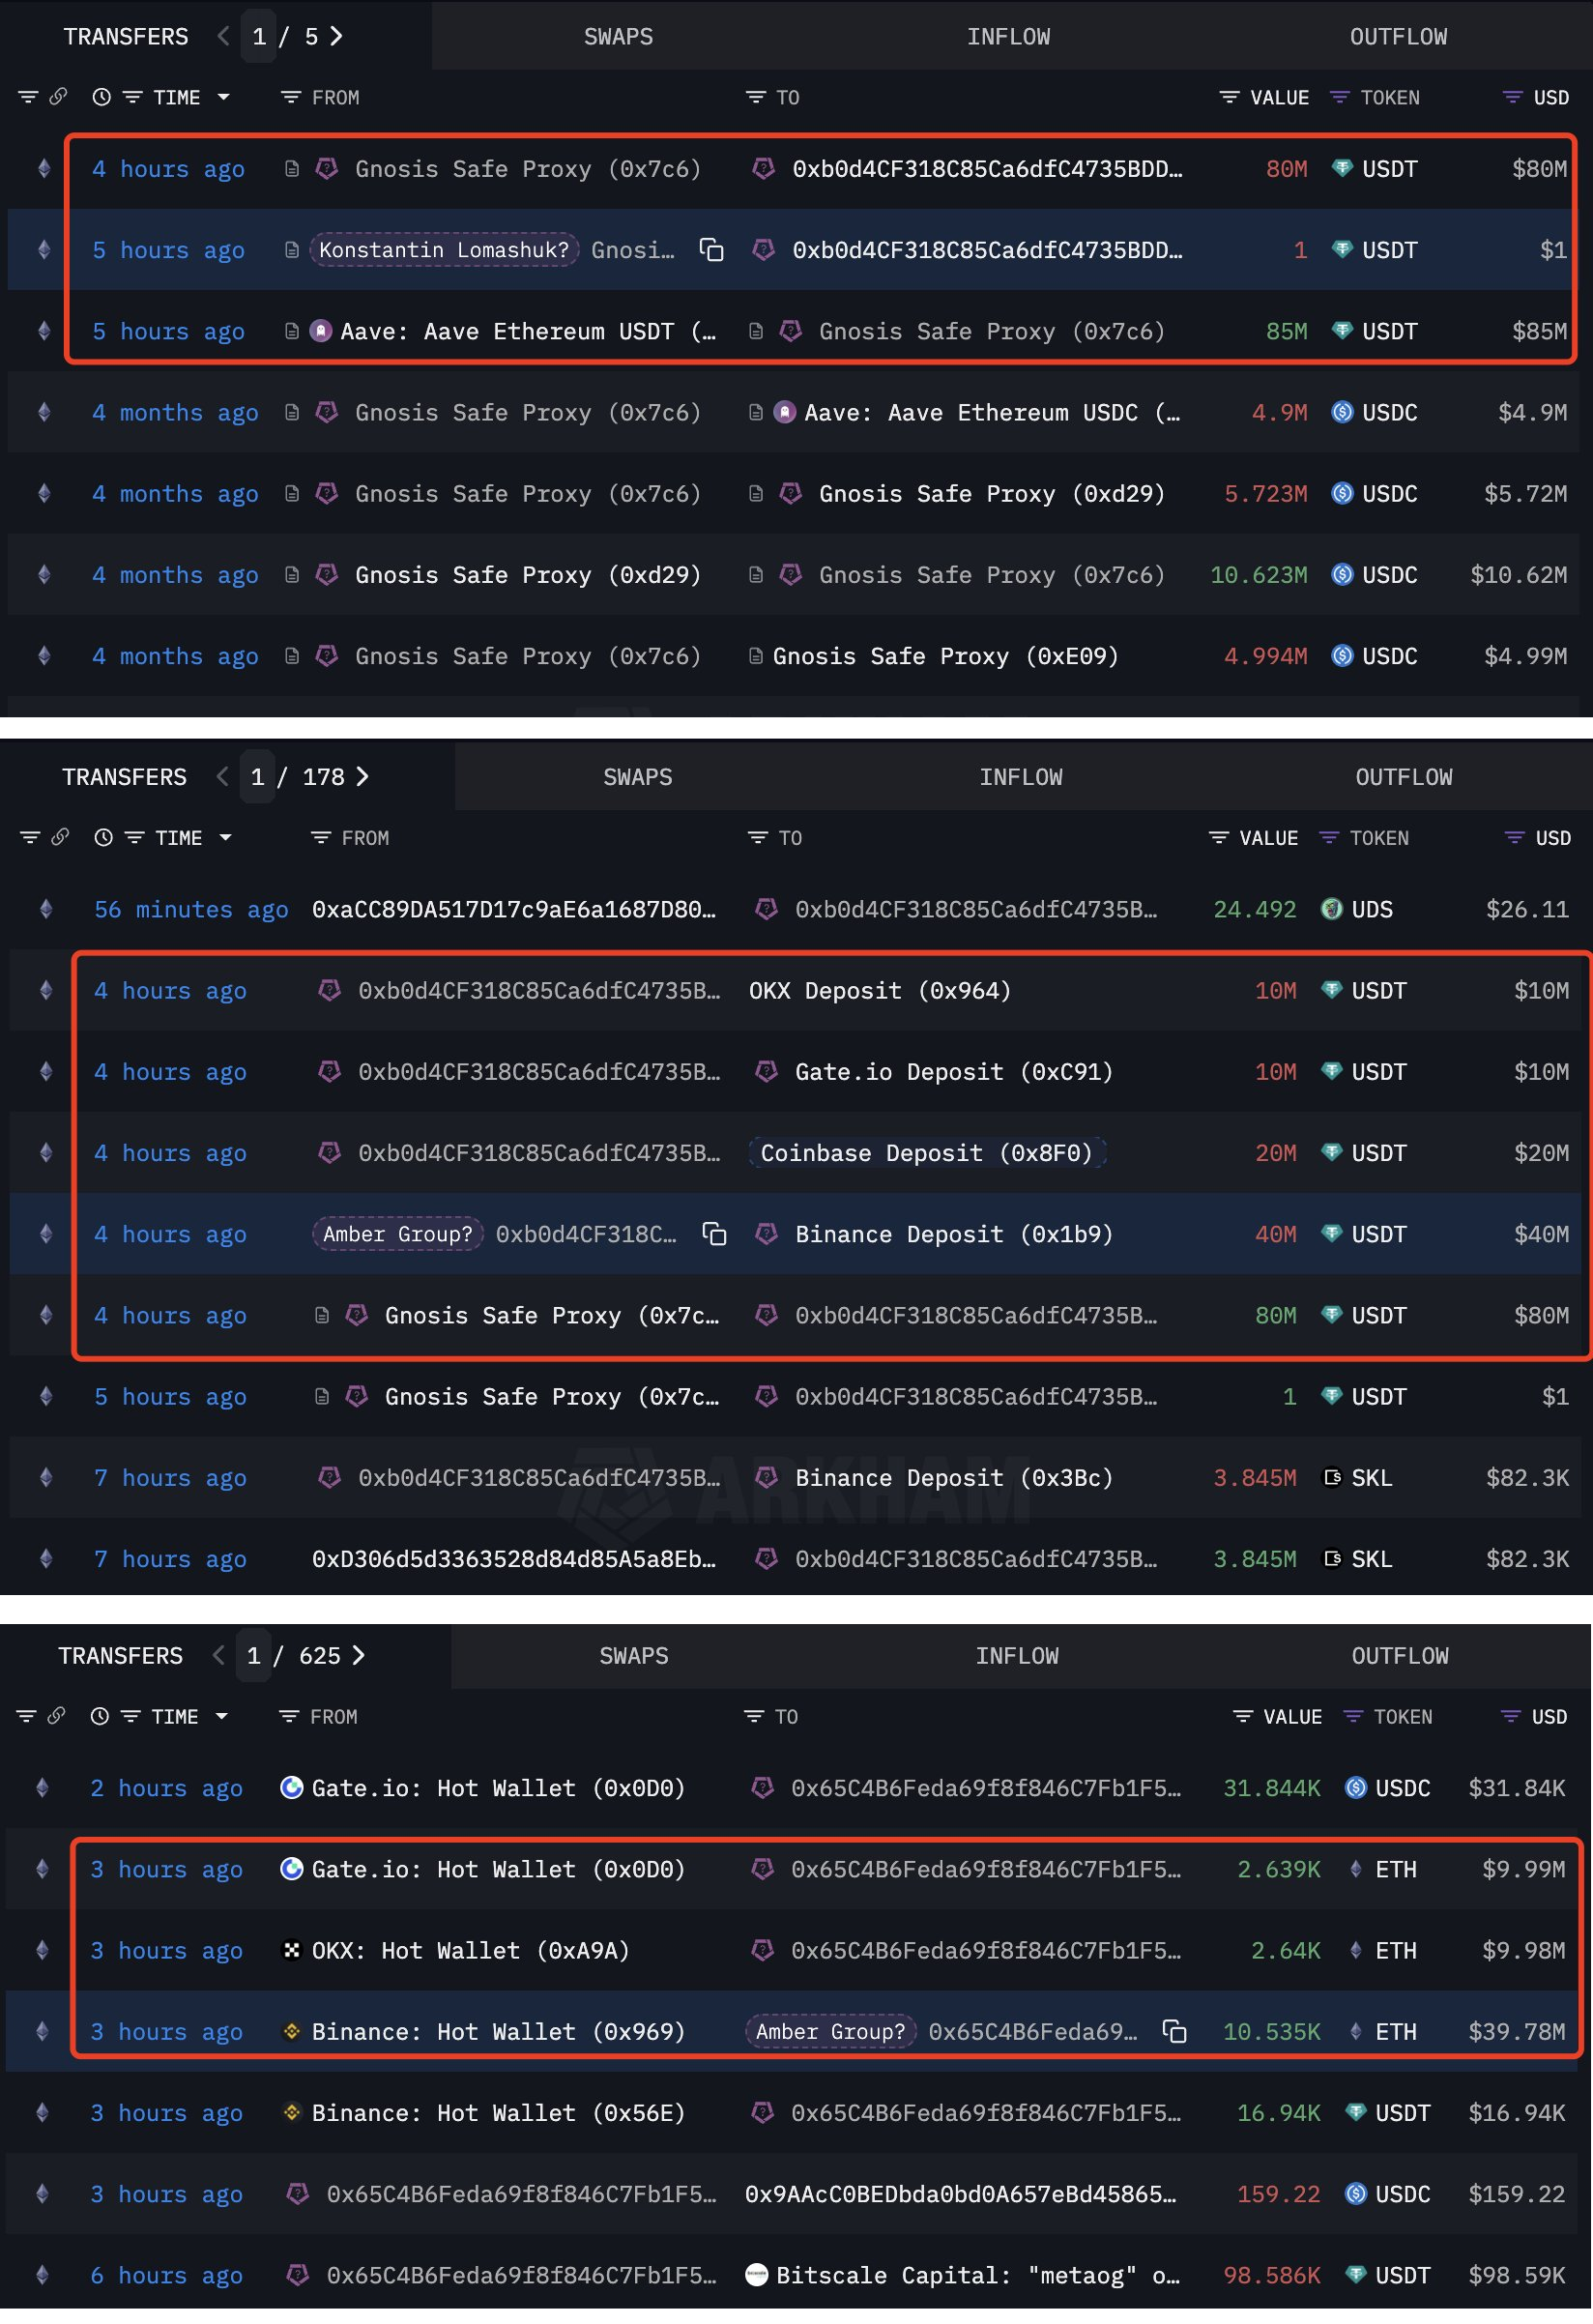The image size is (1593, 2324).
Task: Click the link icon in the 625-page panel header
Action: pos(56,1716)
